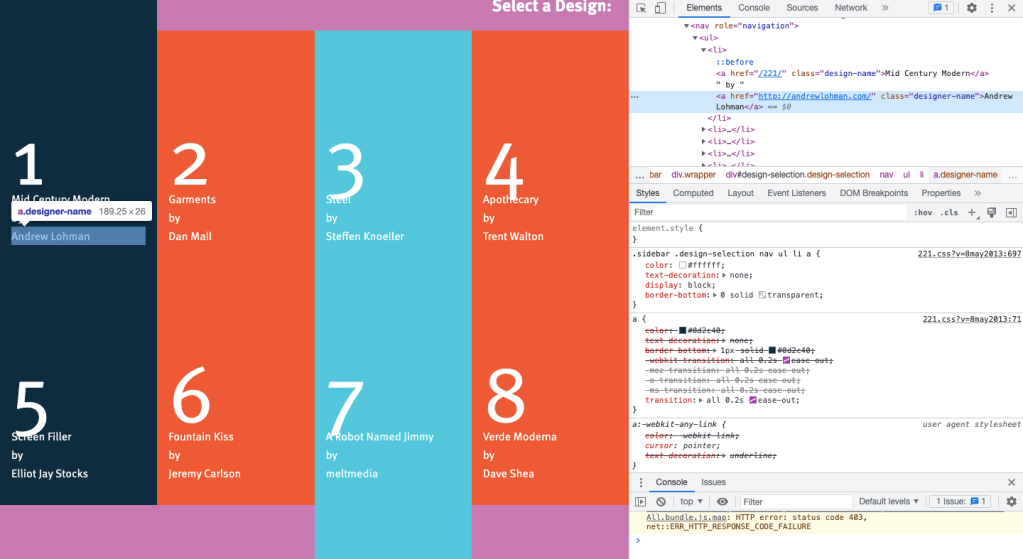The width and height of the screenshot is (1023, 559).
Task: Click the Dan Mall designer link
Action: (x=190, y=237)
